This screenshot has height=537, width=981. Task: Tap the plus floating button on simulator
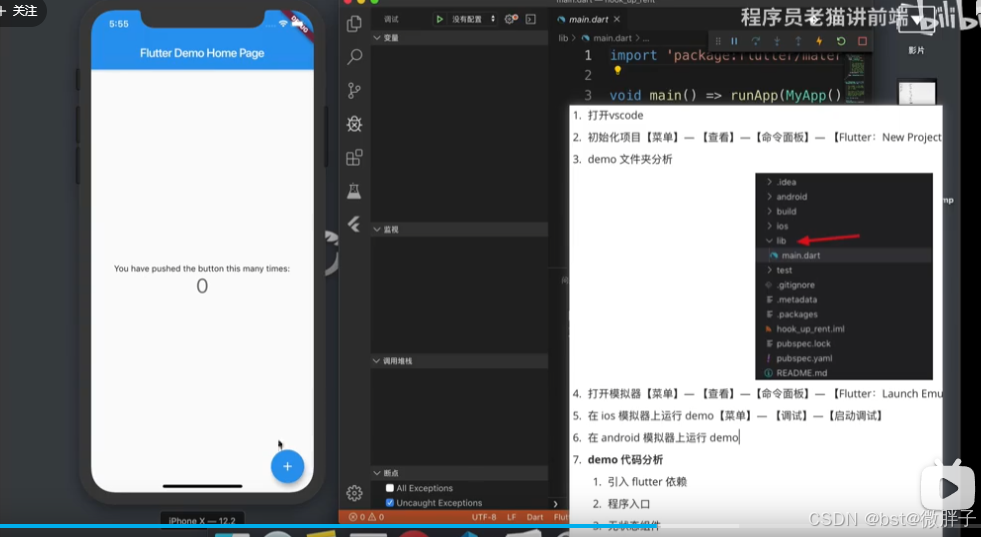(287, 466)
